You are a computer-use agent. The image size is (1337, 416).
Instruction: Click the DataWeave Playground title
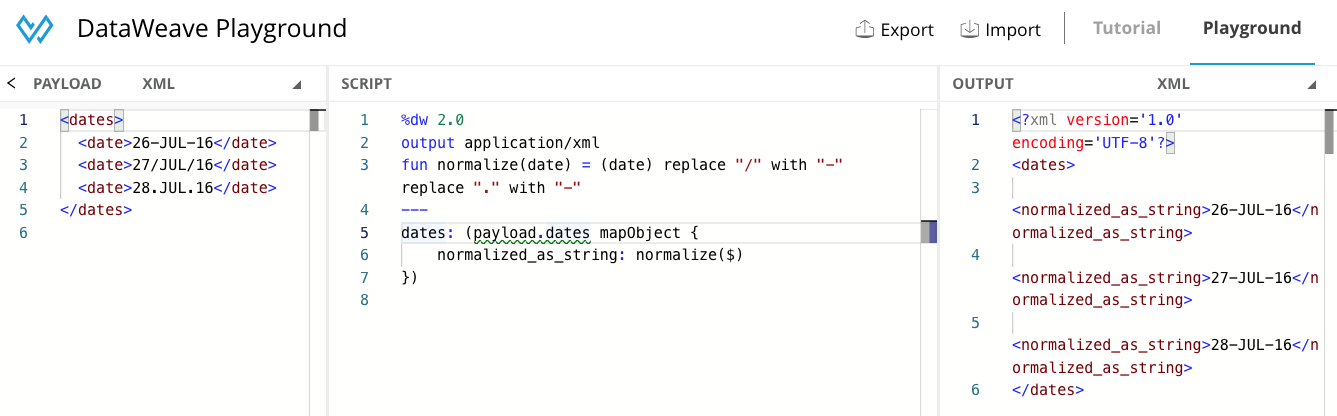tap(212, 29)
